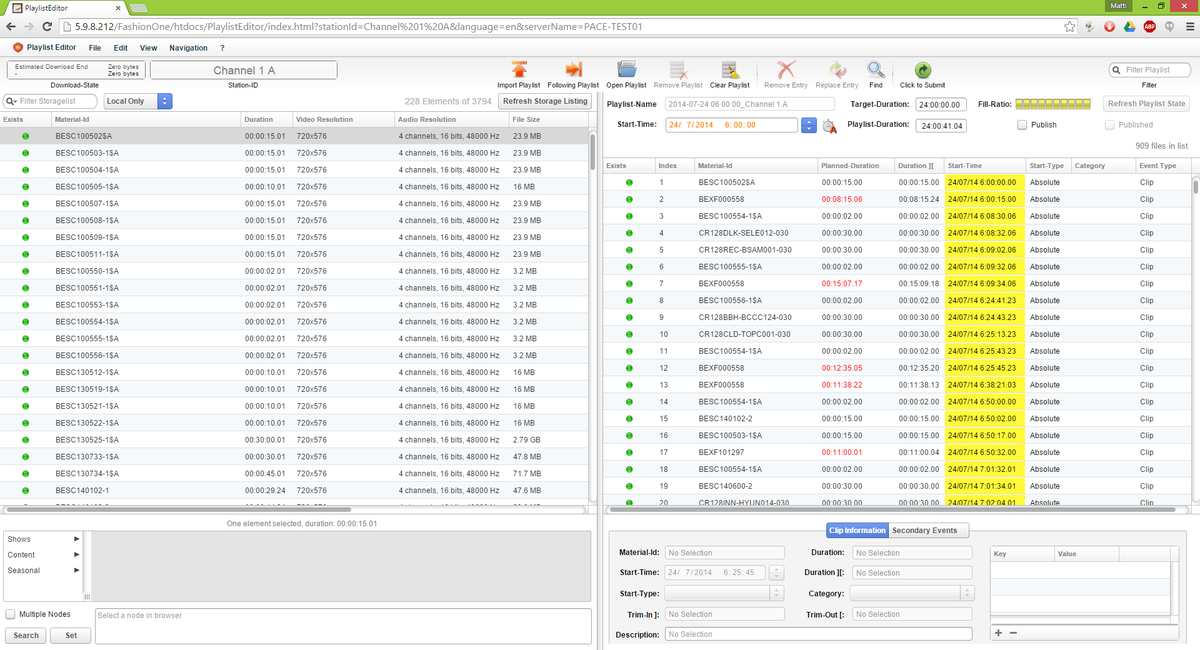Click the minus icon under Key/Value table
This screenshot has height=650, width=1200.
tap(1013, 632)
